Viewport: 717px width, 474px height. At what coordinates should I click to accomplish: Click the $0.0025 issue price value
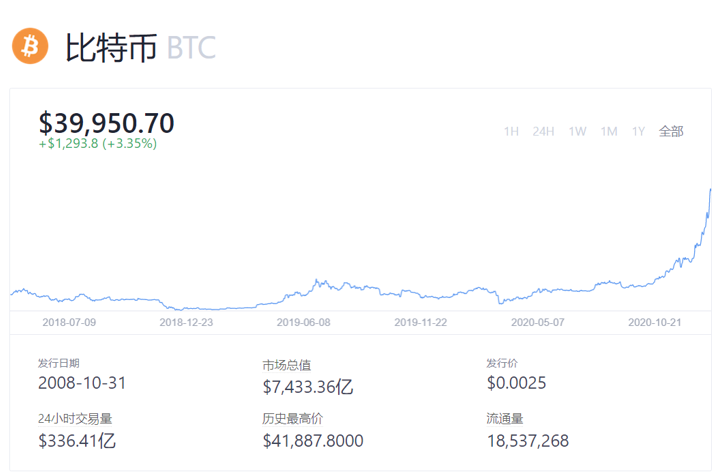coord(516,383)
